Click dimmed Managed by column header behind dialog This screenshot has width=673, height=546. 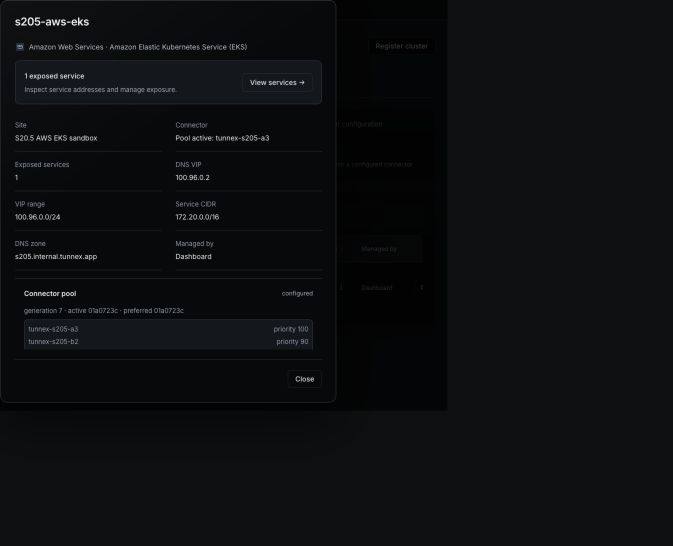pyautogui.click(x=379, y=249)
